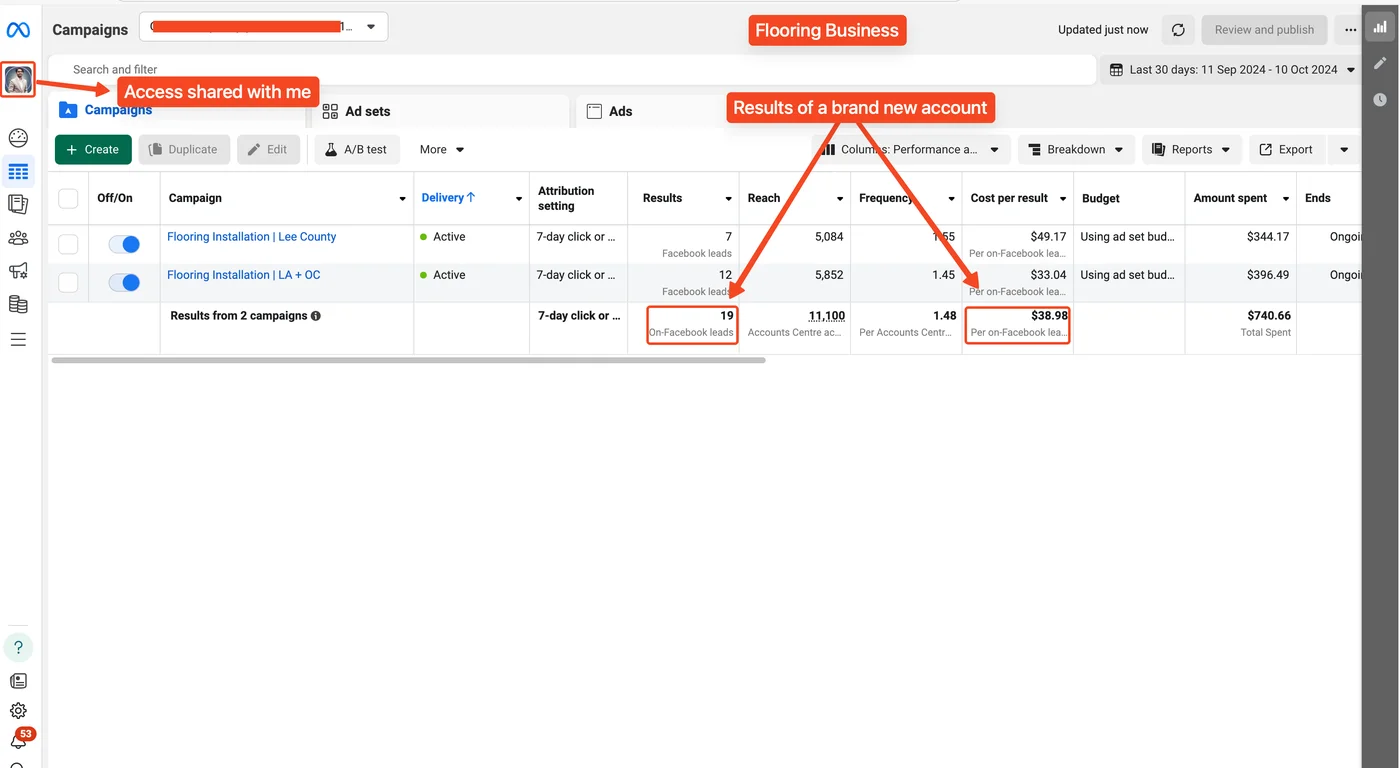The height and width of the screenshot is (768, 1400).
Task: Click the green Create button
Action: click(x=93, y=150)
